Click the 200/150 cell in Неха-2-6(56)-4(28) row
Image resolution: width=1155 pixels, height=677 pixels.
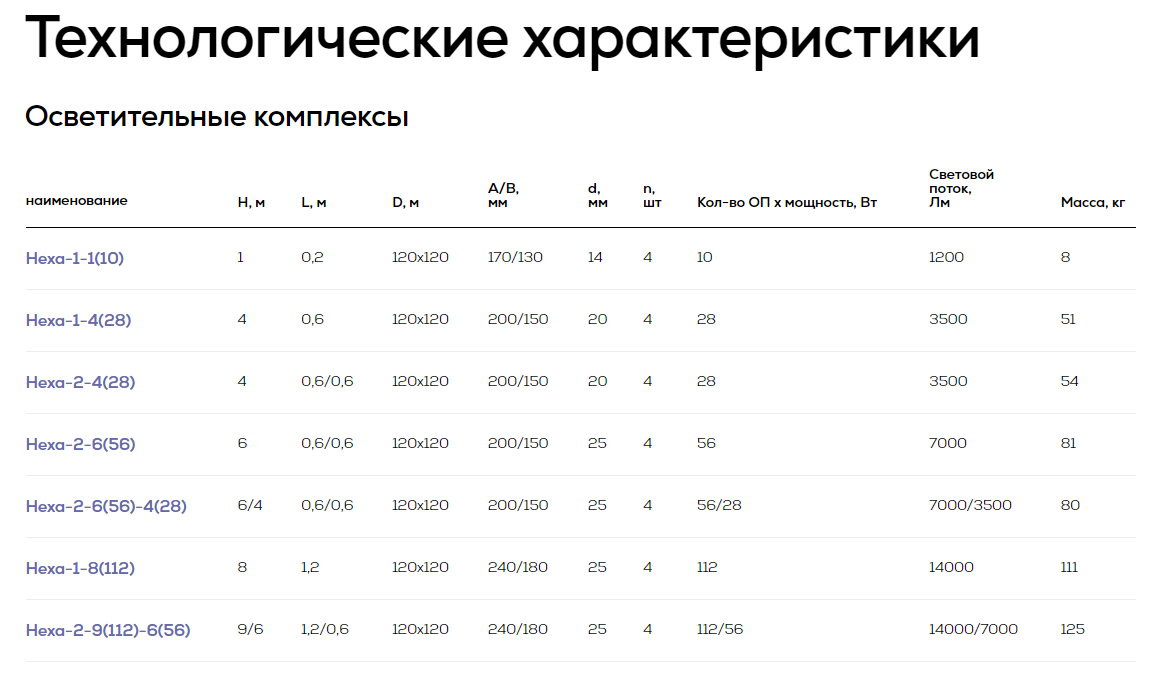tap(518, 505)
